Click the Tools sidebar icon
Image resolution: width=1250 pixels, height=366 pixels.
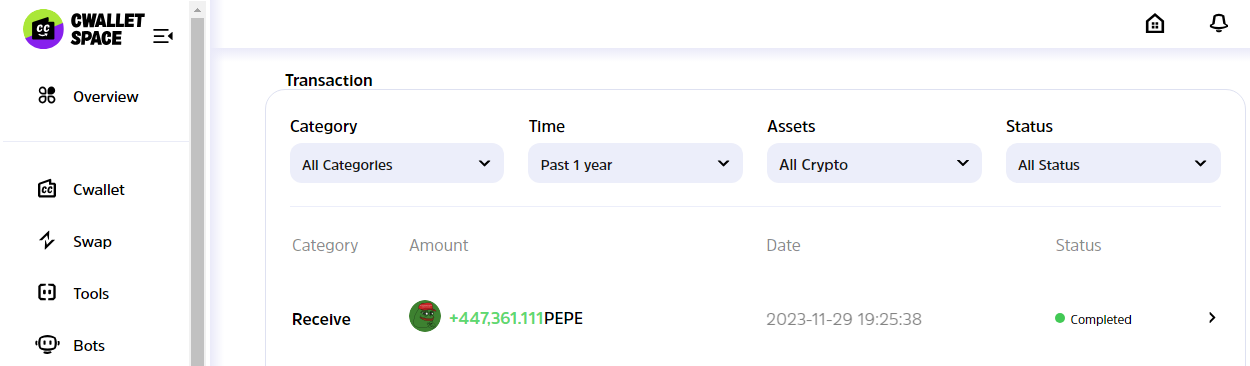pos(47,293)
